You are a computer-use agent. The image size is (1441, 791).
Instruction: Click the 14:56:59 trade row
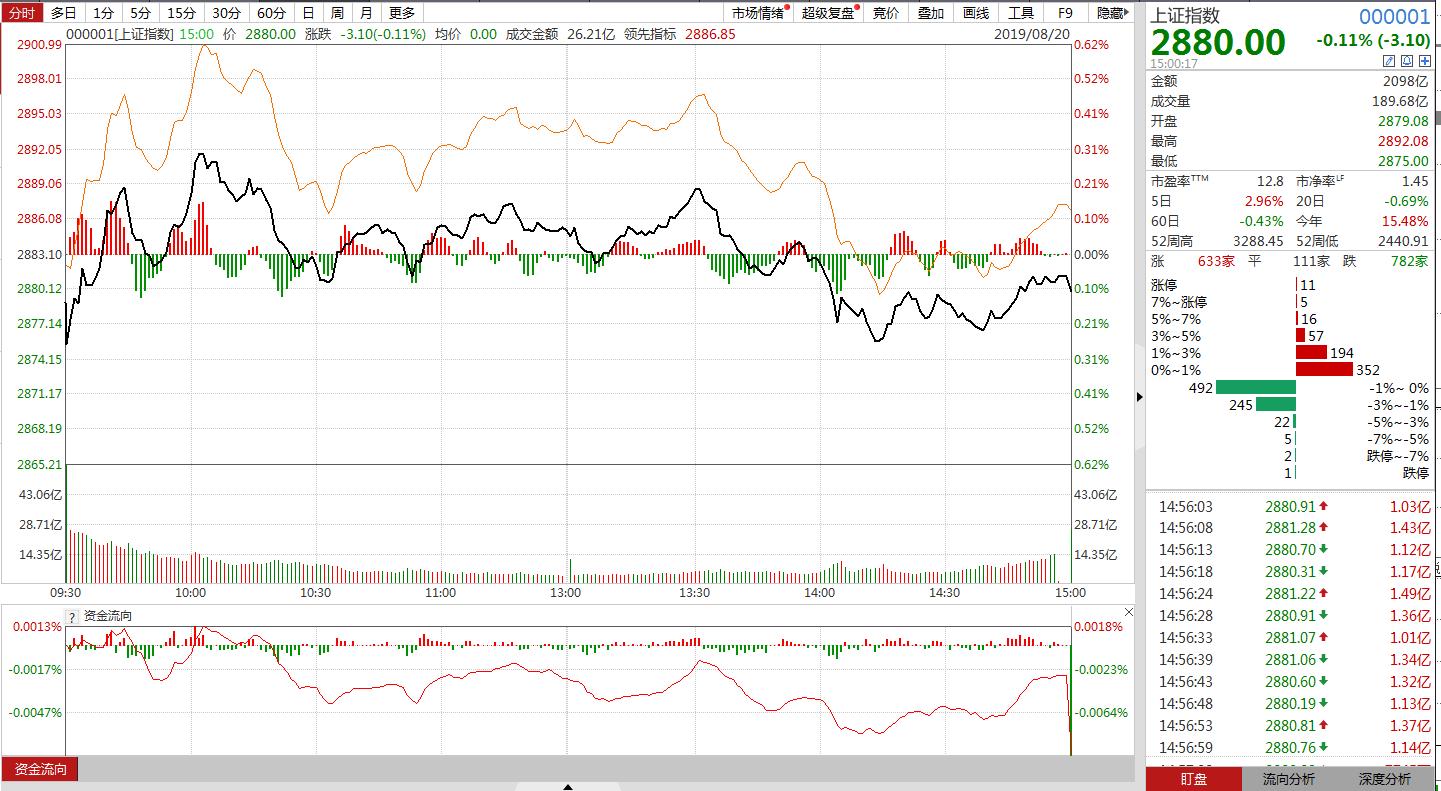point(1290,747)
